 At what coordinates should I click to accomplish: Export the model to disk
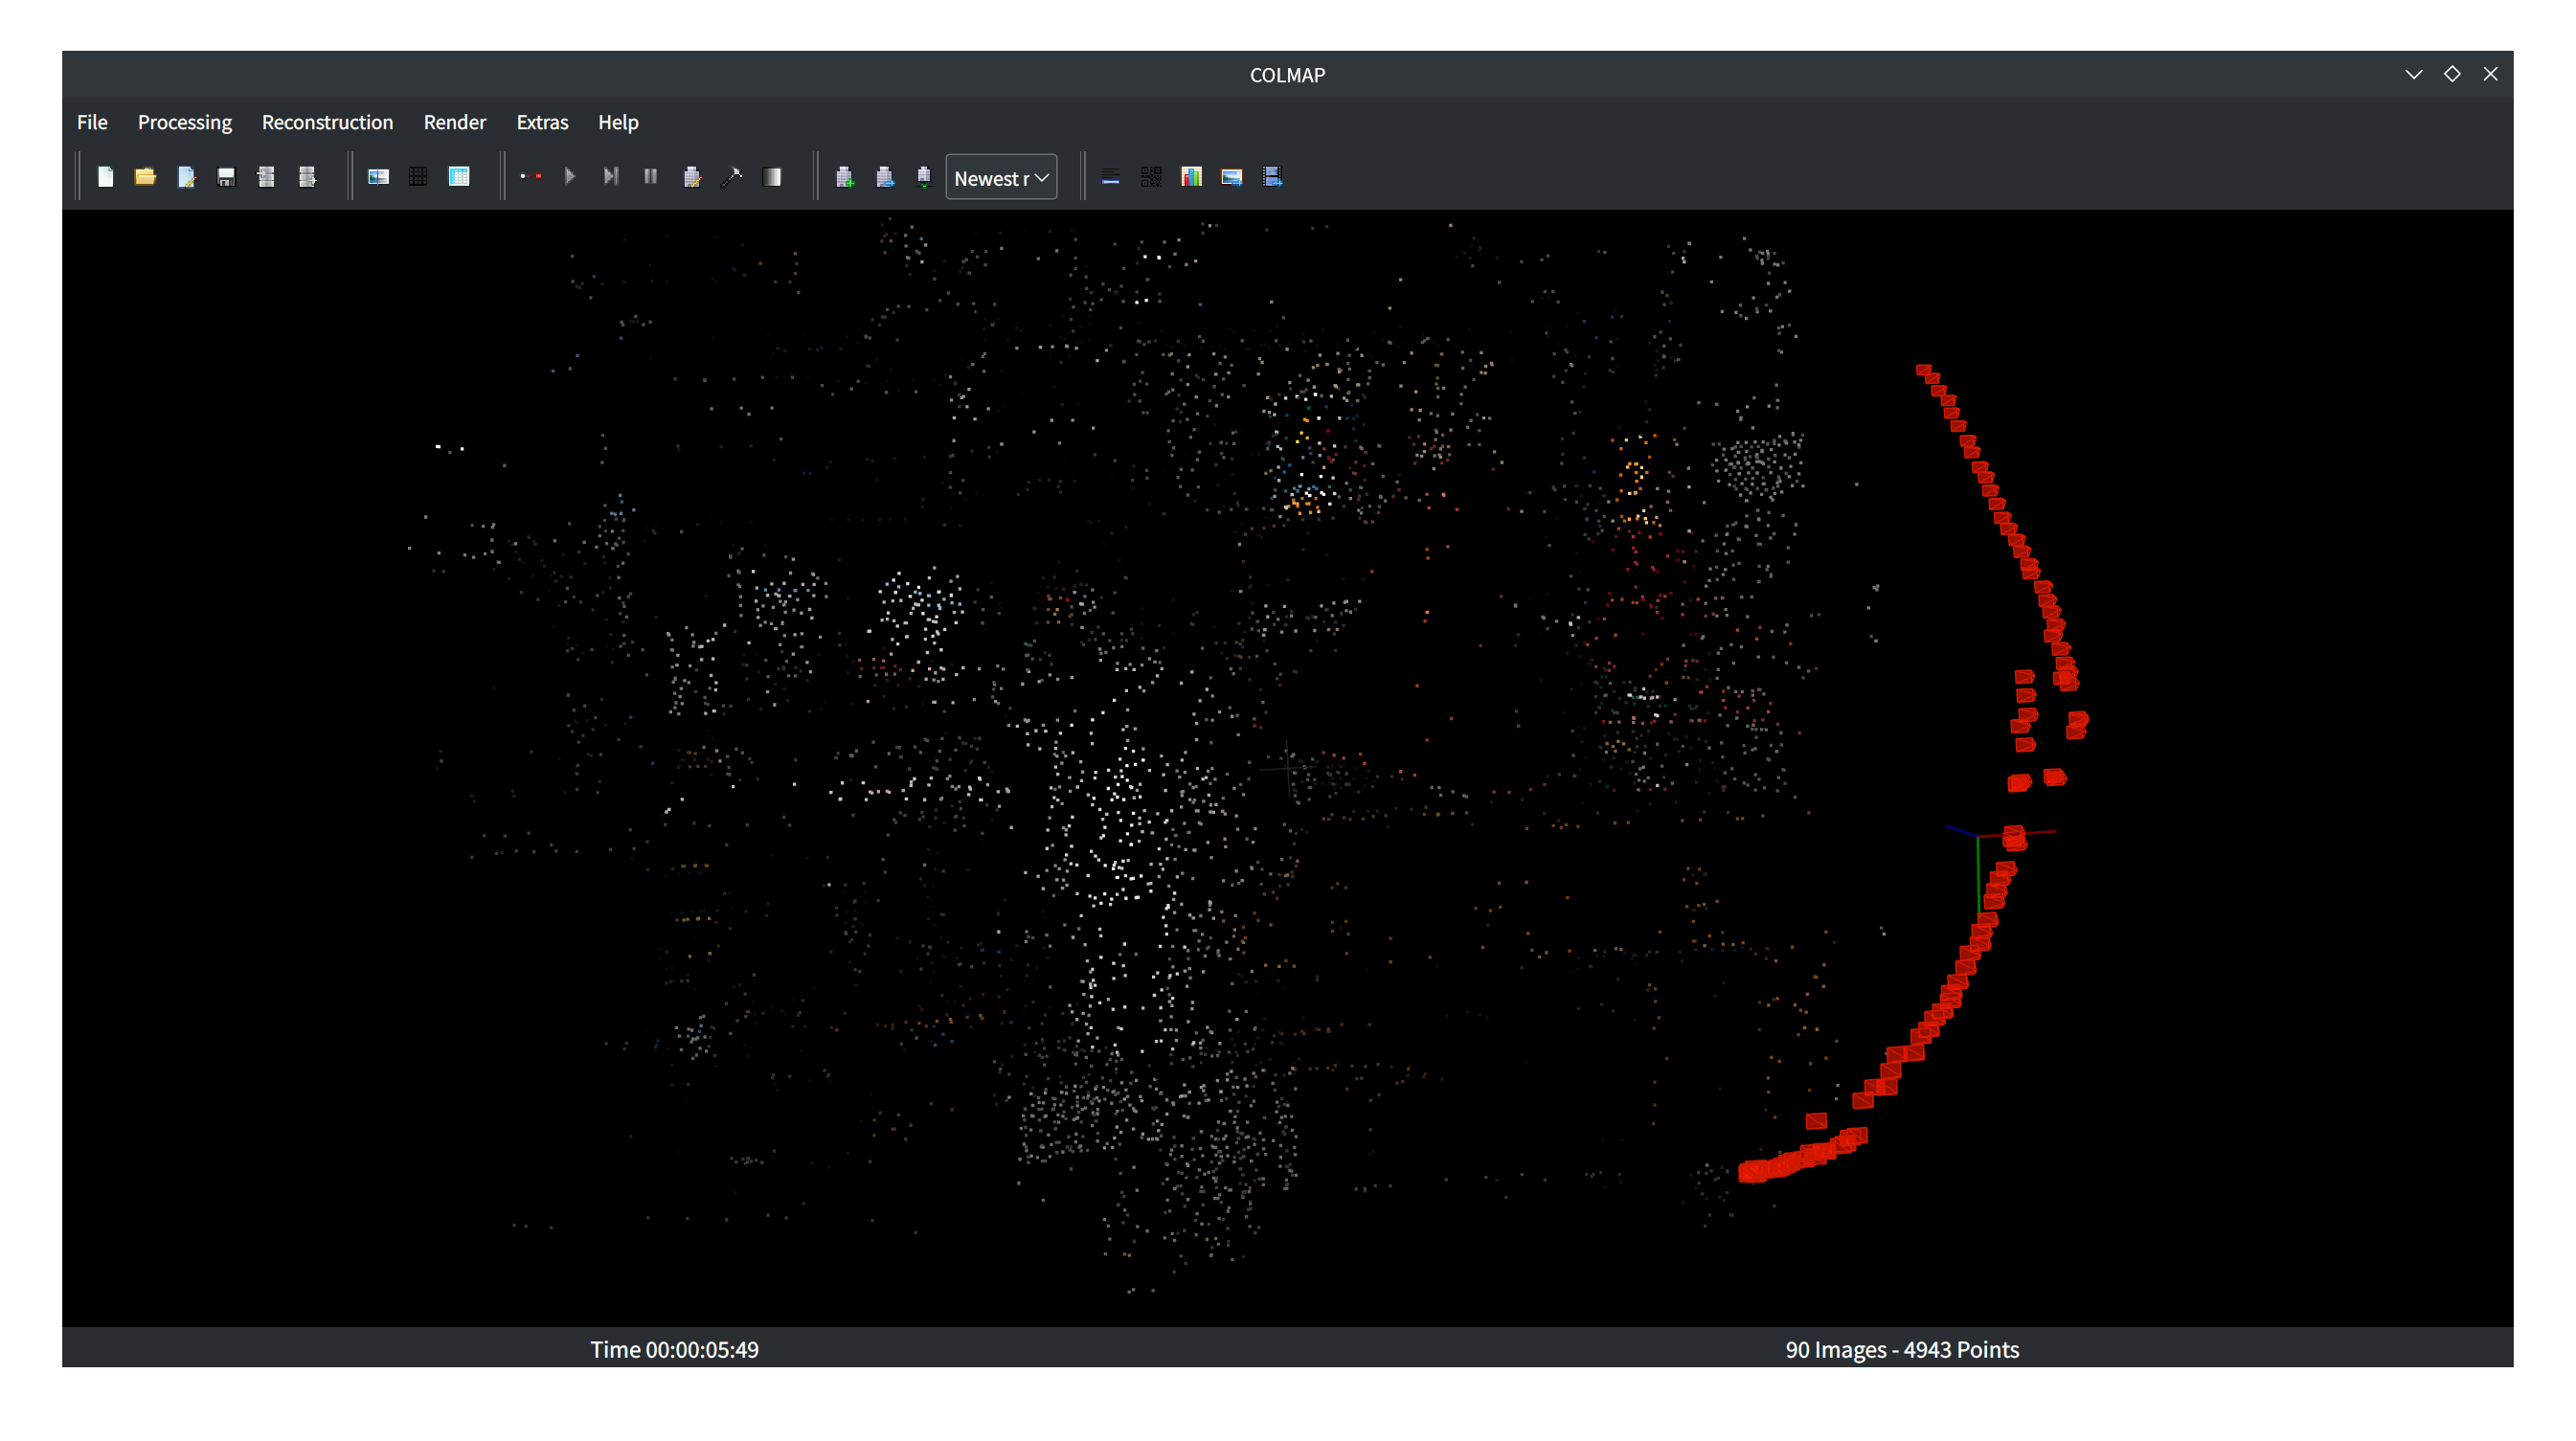307,177
